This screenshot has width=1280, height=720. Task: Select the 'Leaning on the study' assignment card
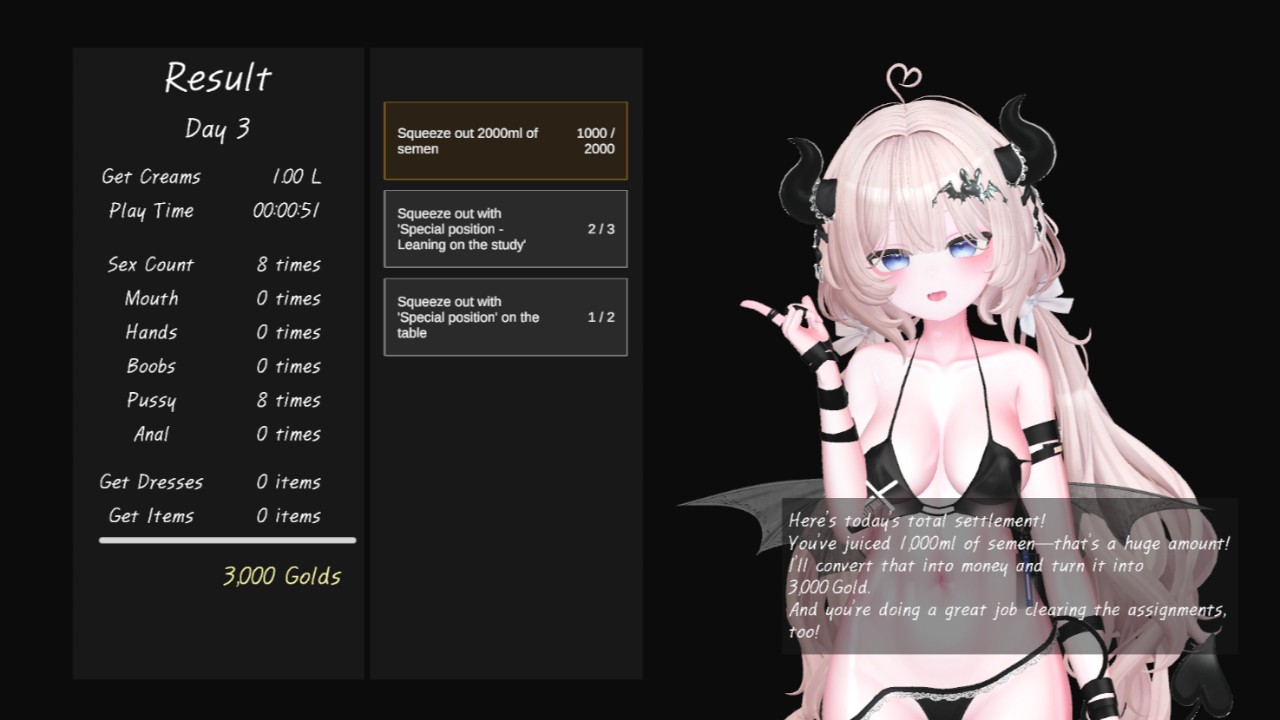pyautogui.click(x=506, y=229)
